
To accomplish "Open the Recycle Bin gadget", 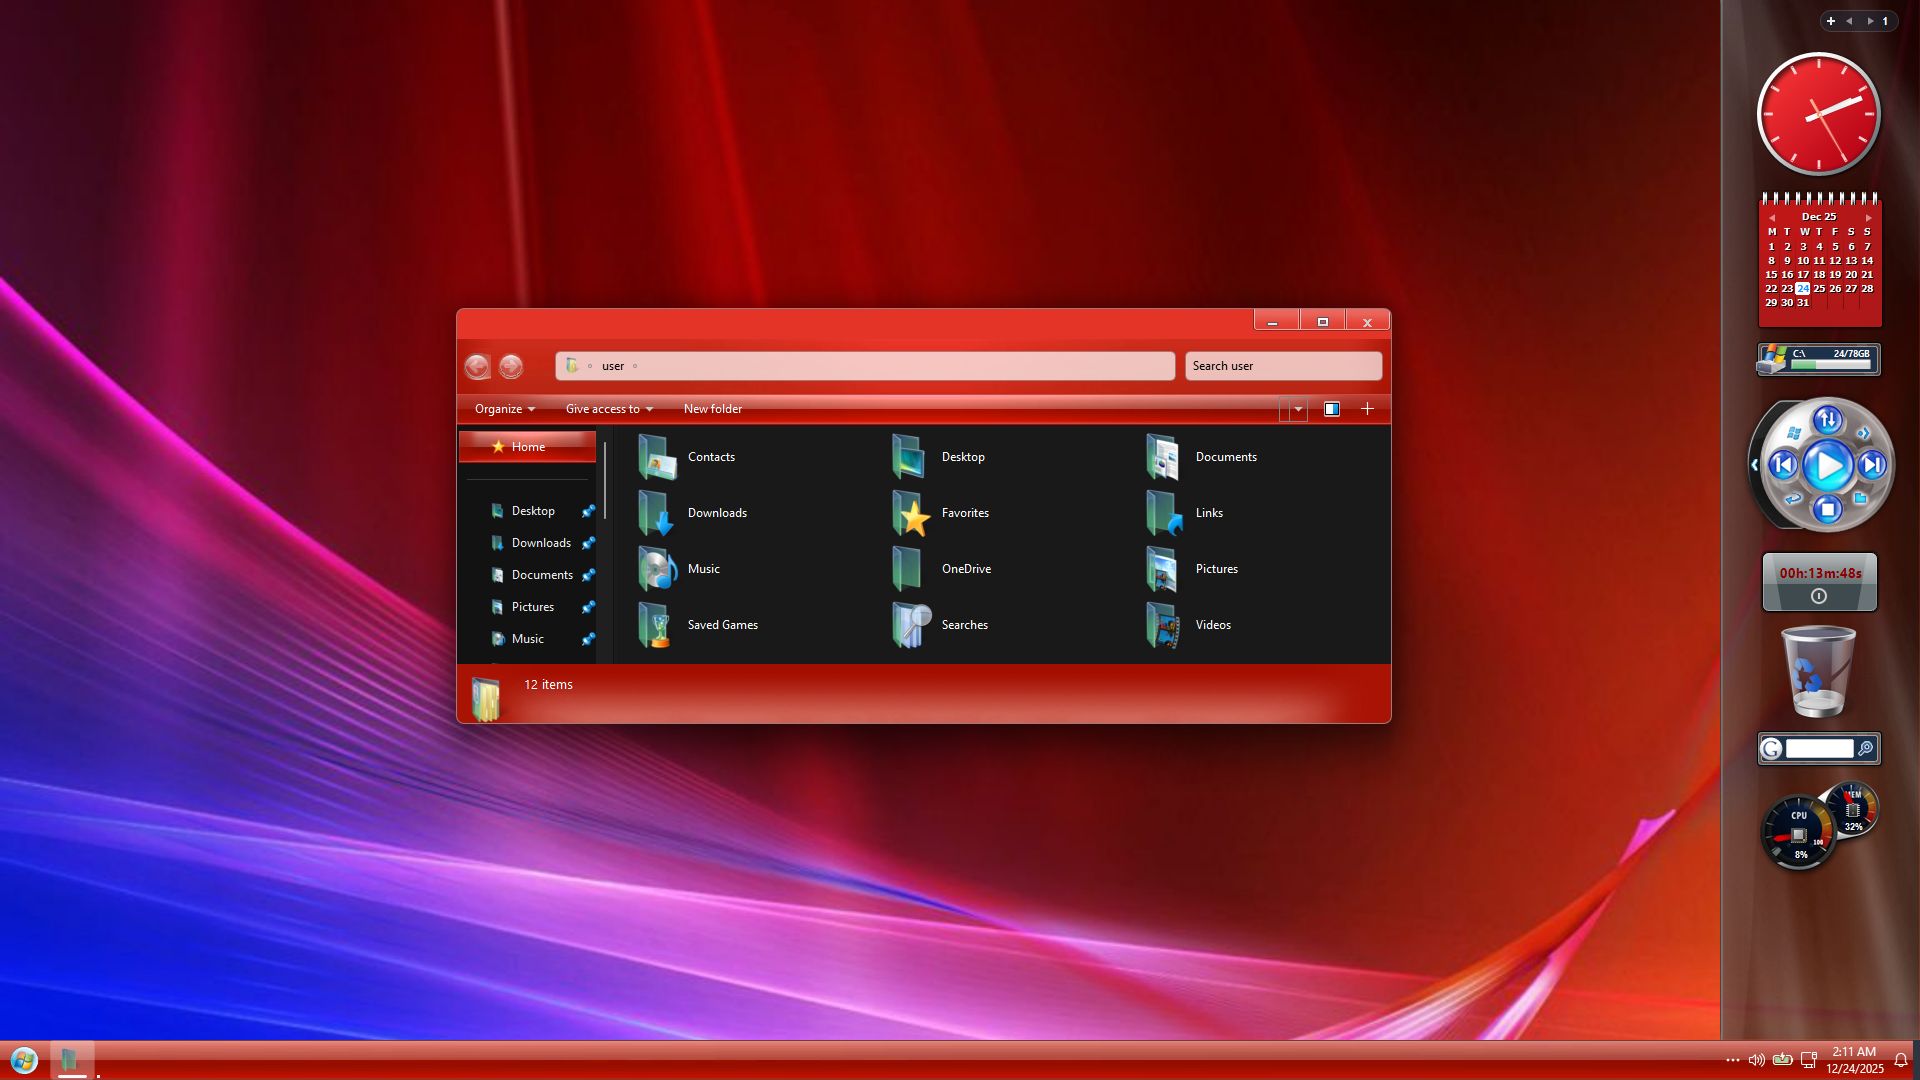I will (x=1818, y=672).
